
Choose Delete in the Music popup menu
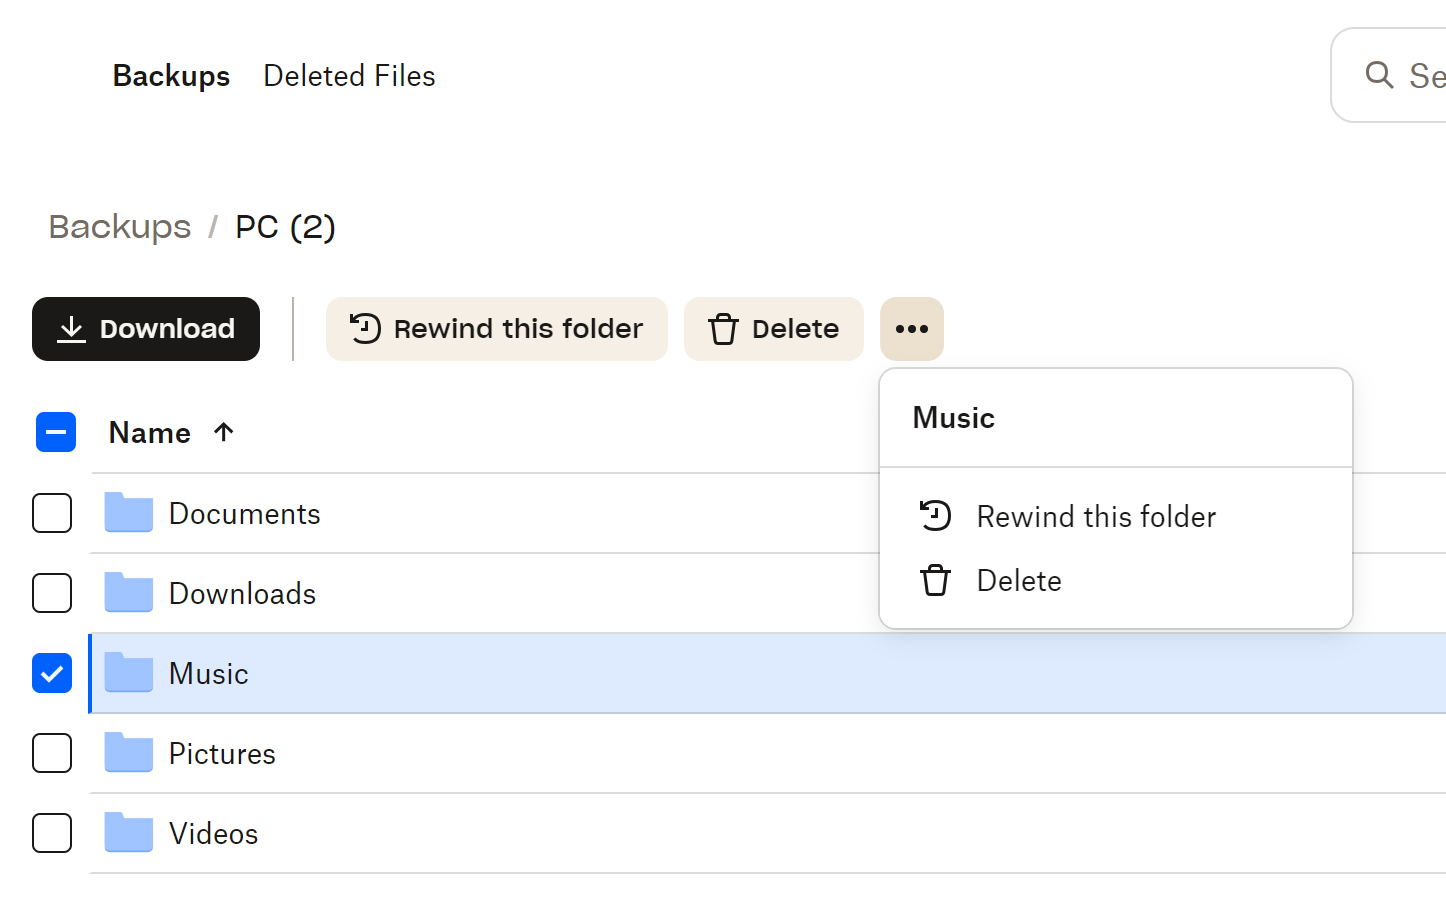point(1018,581)
